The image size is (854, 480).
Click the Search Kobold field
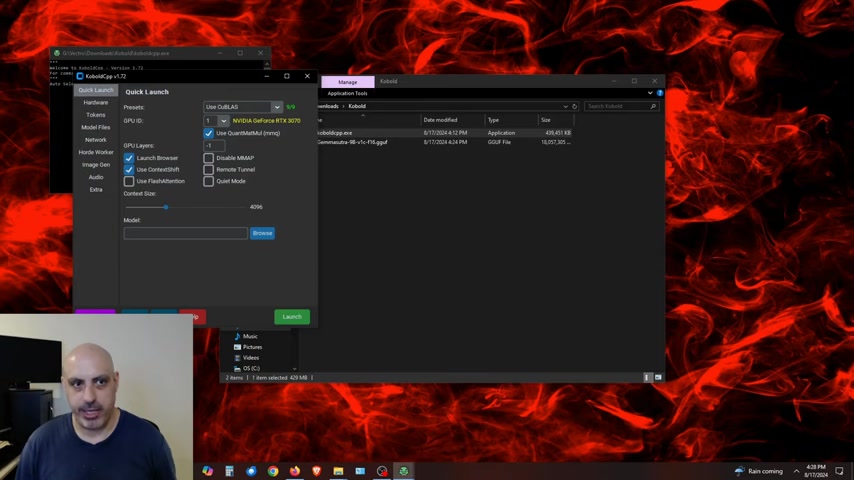pos(621,106)
